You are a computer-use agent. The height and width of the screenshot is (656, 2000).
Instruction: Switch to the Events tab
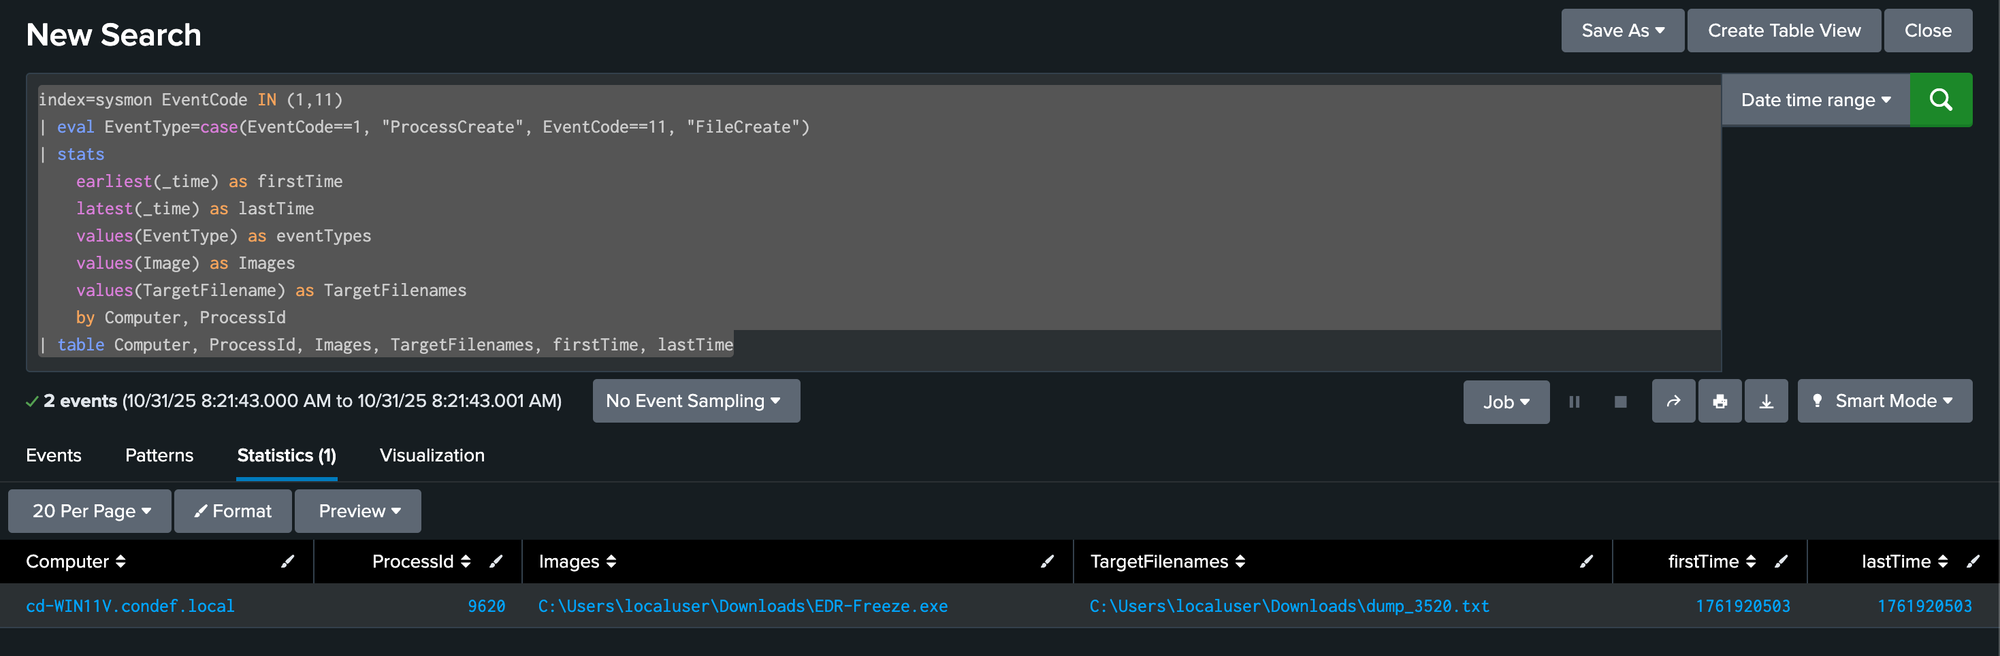[x=54, y=456]
